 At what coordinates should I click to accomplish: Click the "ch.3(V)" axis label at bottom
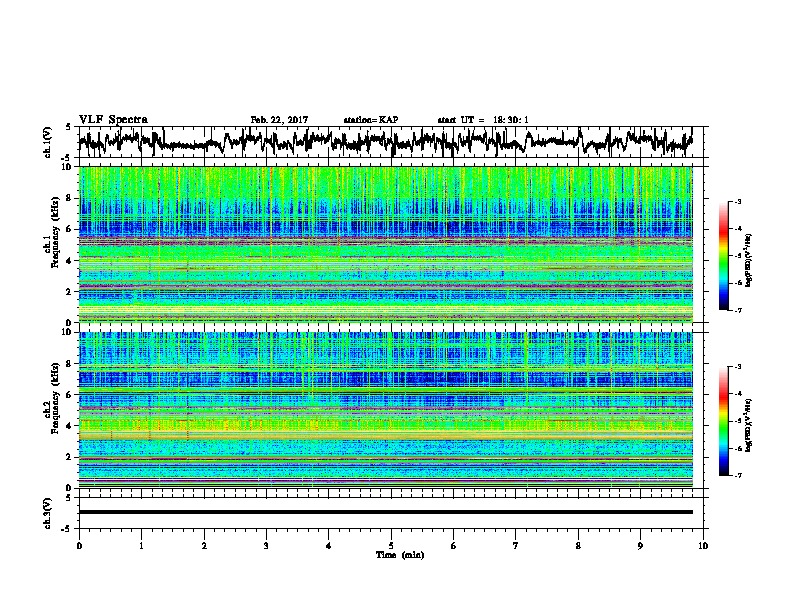pyautogui.click(x=48, y=513)
